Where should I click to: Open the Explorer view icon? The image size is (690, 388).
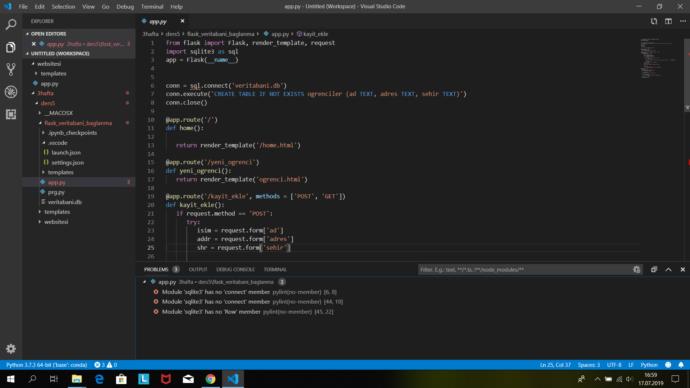tap(11, 47)
